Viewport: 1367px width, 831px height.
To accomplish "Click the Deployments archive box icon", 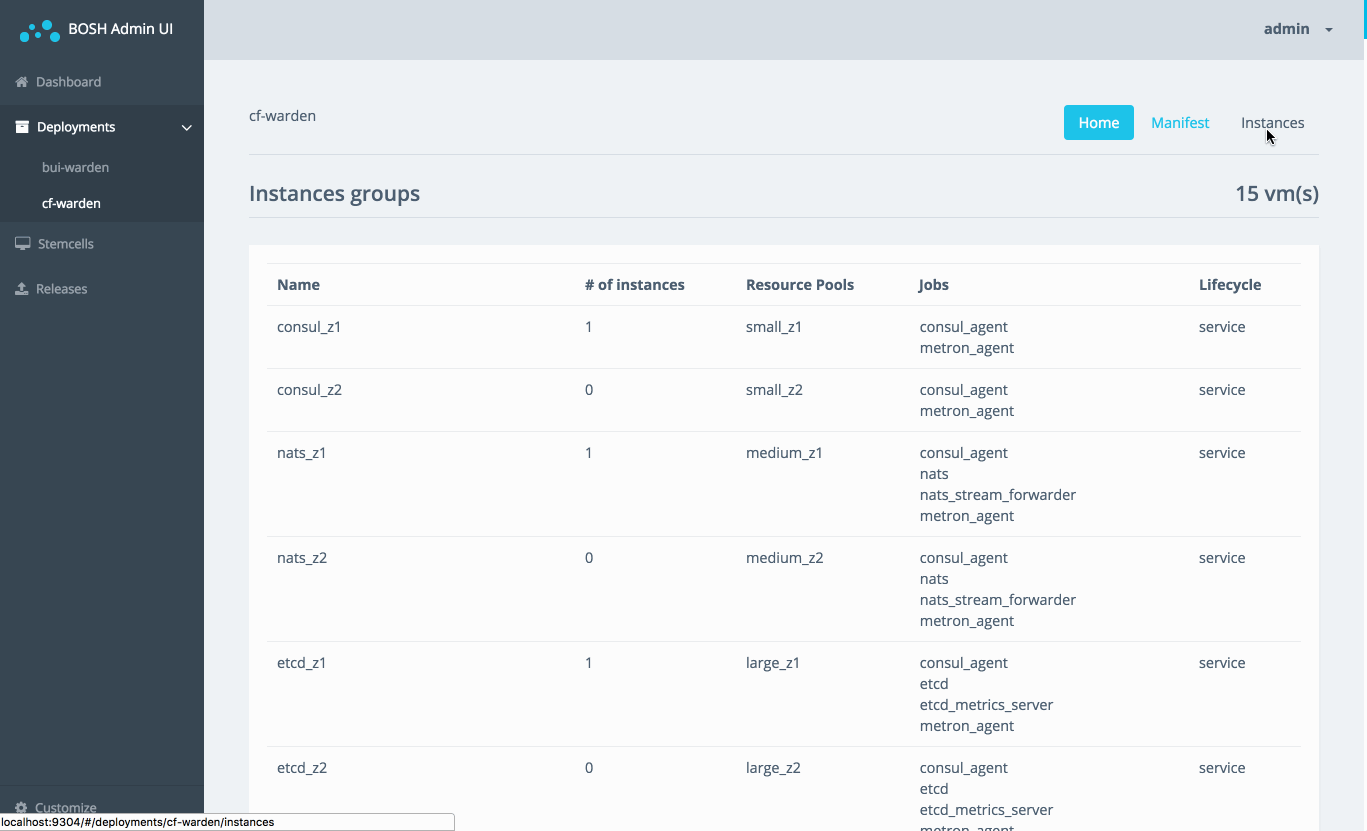I will coord(22,127).
